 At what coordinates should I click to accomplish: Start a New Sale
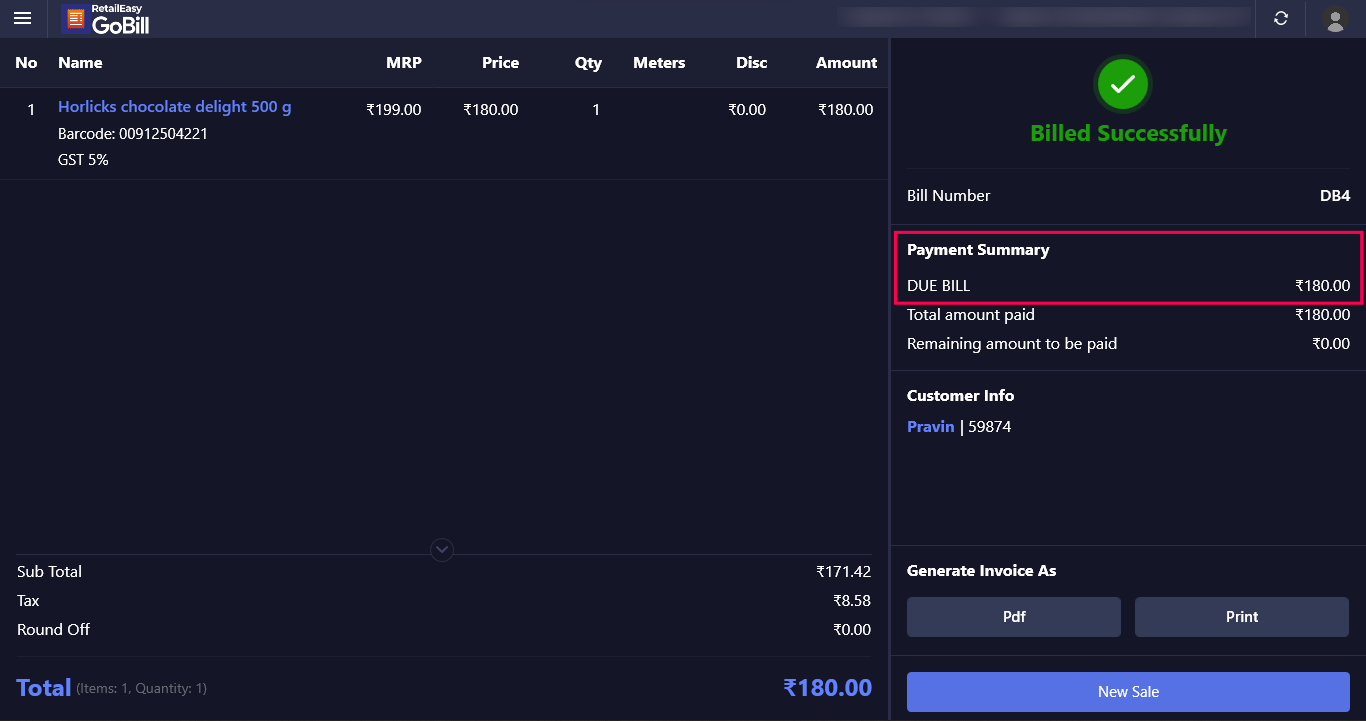pyautogui.click(x=1128, y=692)
